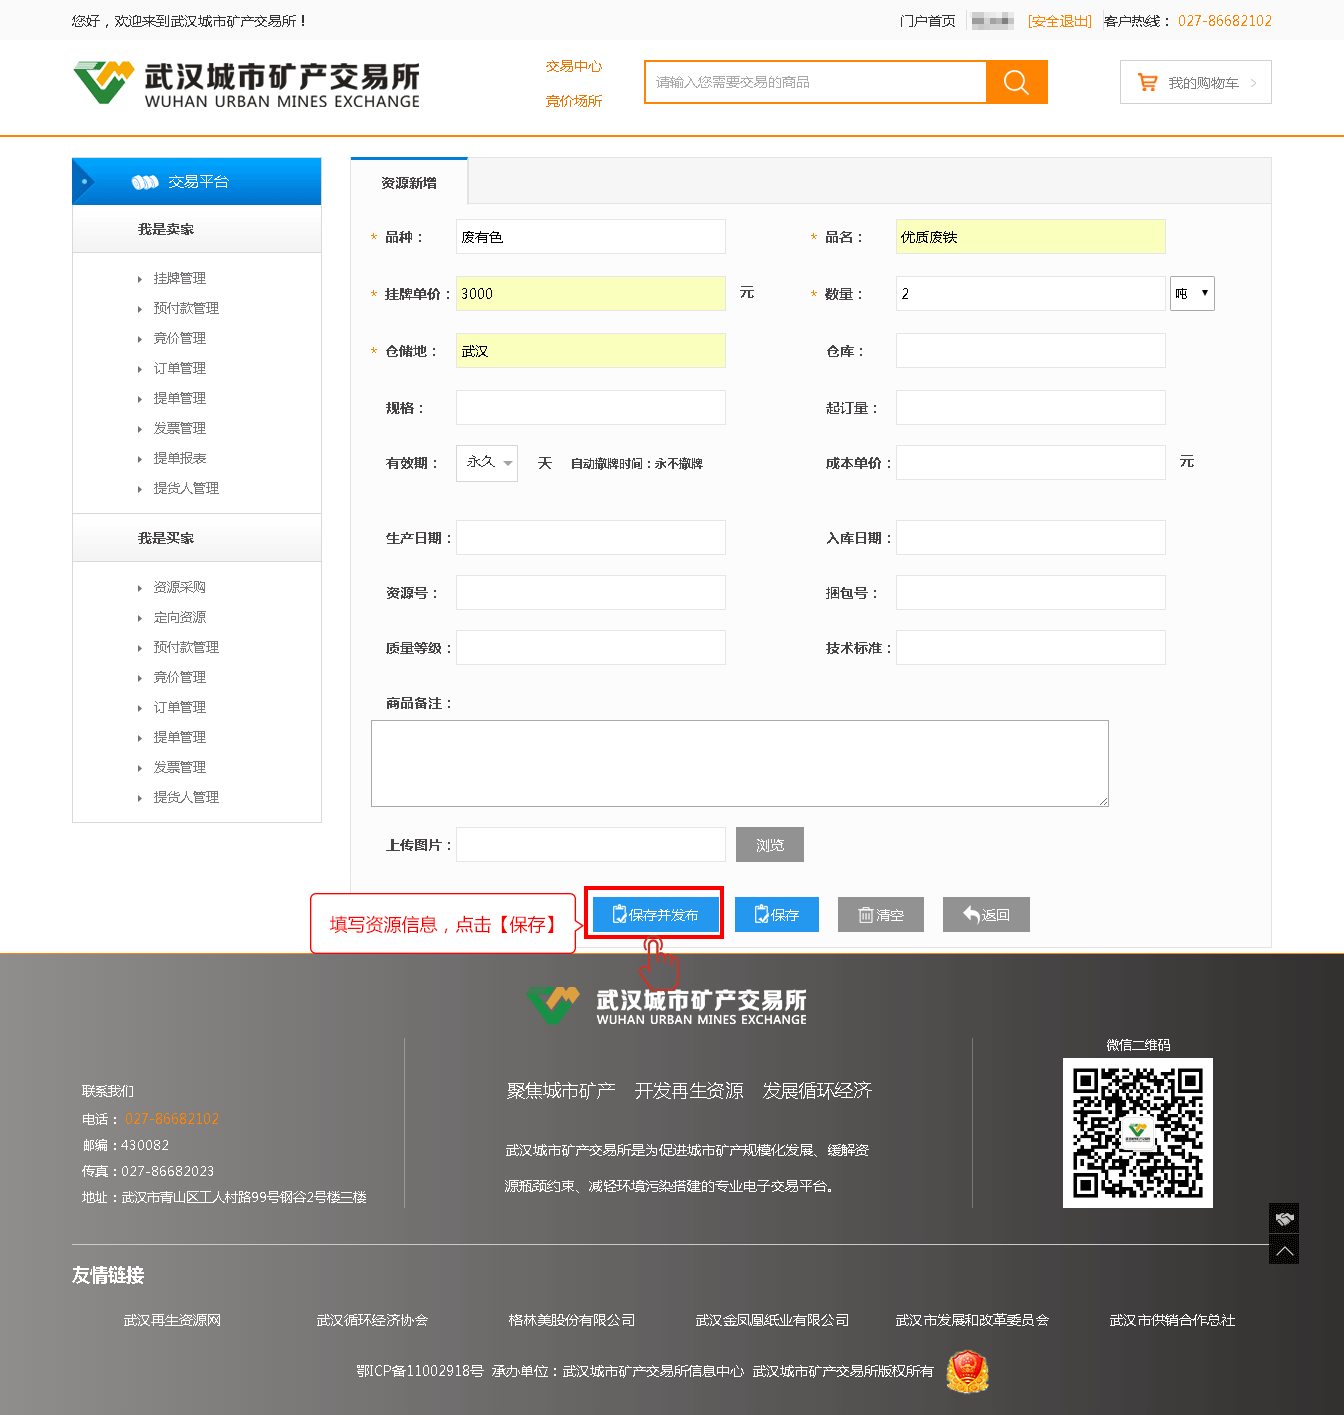
Task: Expand 挂牌管理 in seller menu
Action: coord(179,278)
